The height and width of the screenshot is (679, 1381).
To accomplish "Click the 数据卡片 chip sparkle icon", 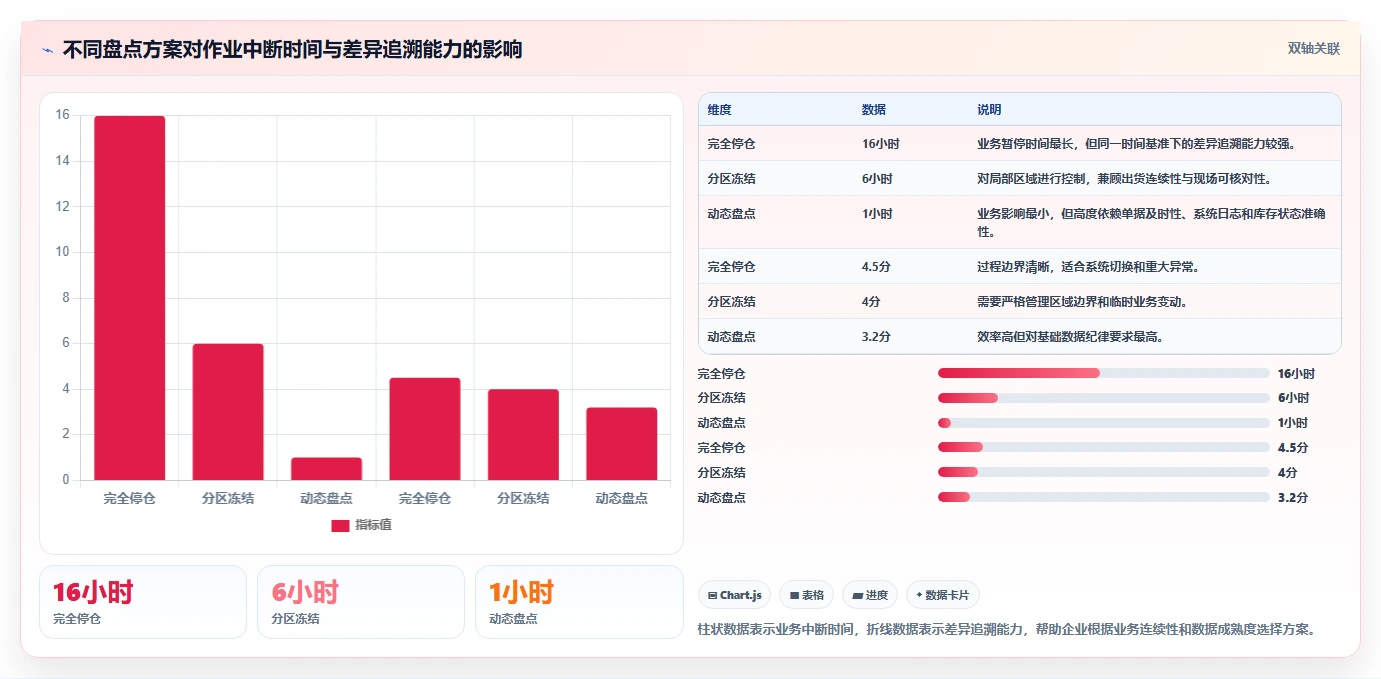I will point(919,595).
